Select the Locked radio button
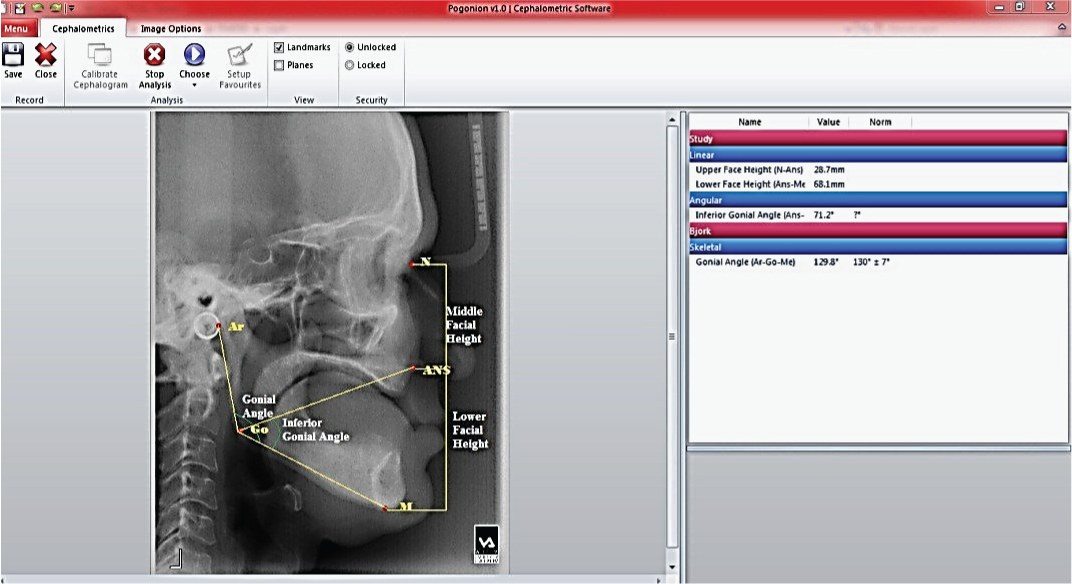The height and width of the screenshot is (584, 1072). point(349,65)
